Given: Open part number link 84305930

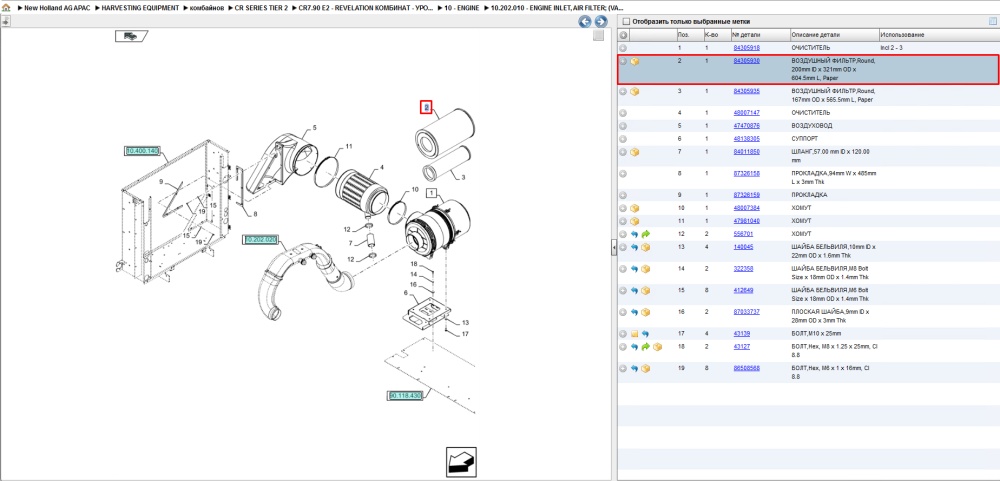Looking at the screenshot, I should (746, 61).
